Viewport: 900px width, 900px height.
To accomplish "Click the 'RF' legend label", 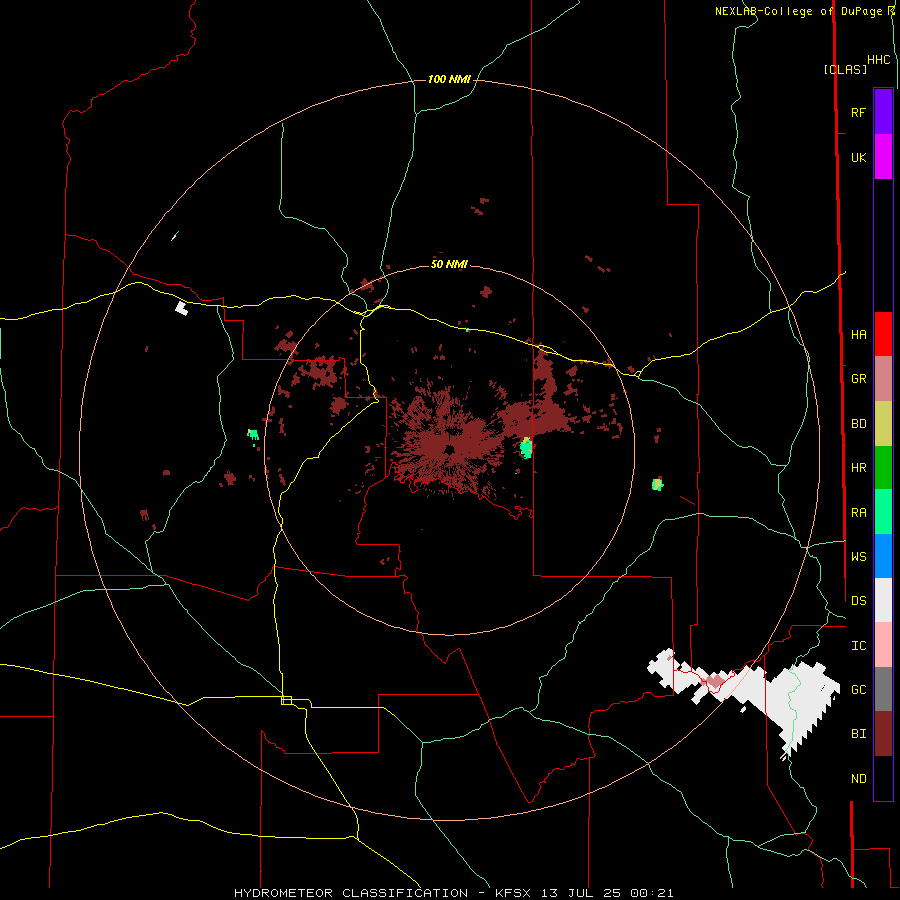I will [x=858, y=112].
